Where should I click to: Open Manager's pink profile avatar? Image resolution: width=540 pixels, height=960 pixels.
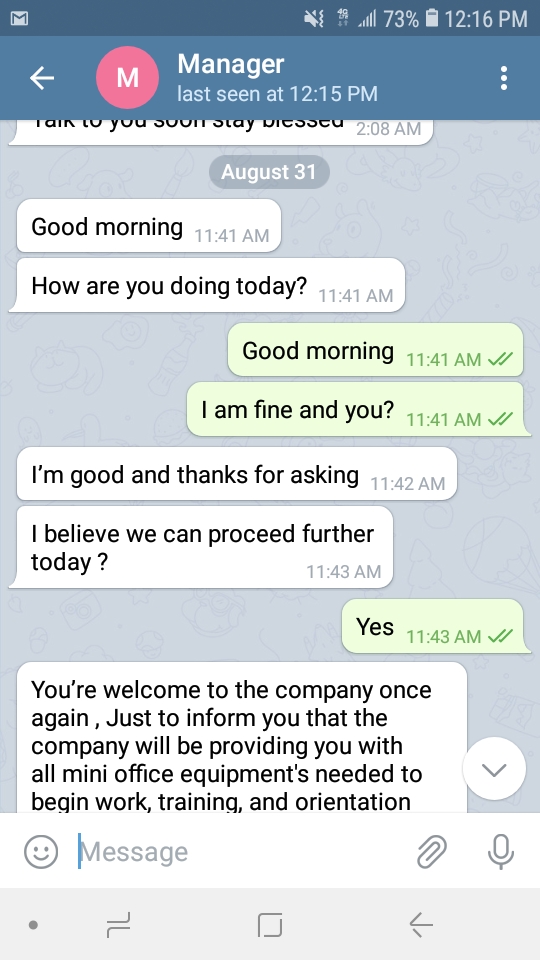127,78
